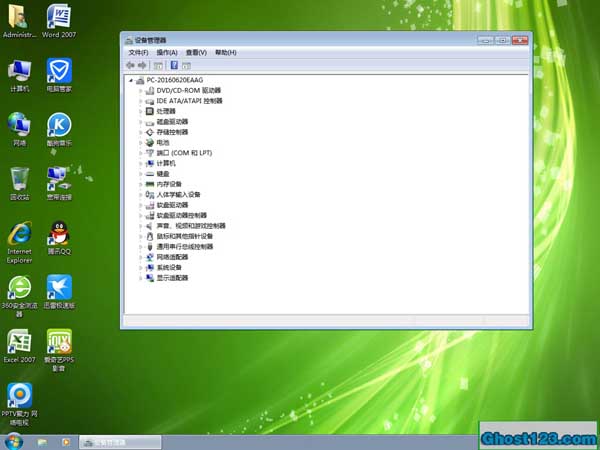Screen dimensions: 600x450
Task: Expand the 磁盘驱动器 disk drives node
Action: pyautogui.click(x=140, y=122)
